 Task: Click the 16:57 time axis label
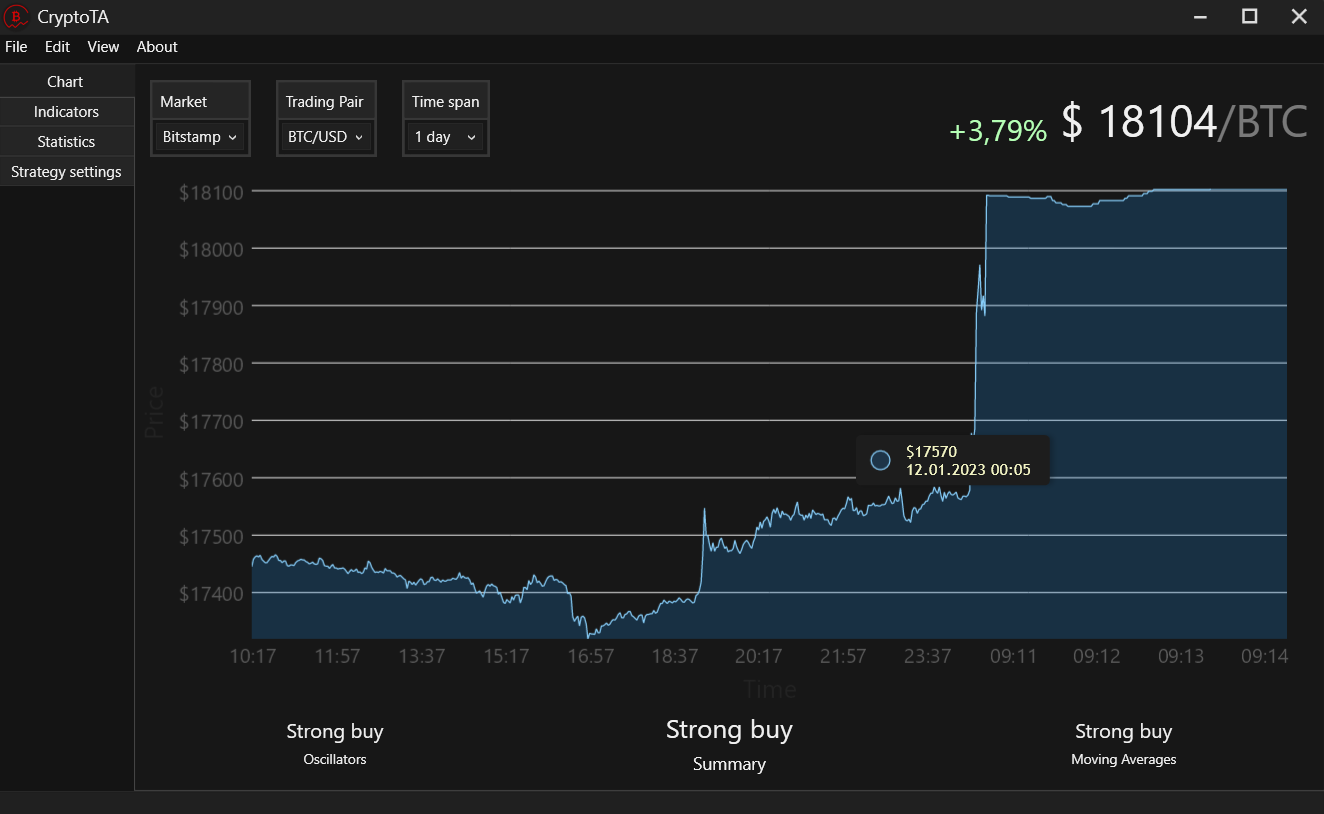pyautogui.click(x=590, y=656)
